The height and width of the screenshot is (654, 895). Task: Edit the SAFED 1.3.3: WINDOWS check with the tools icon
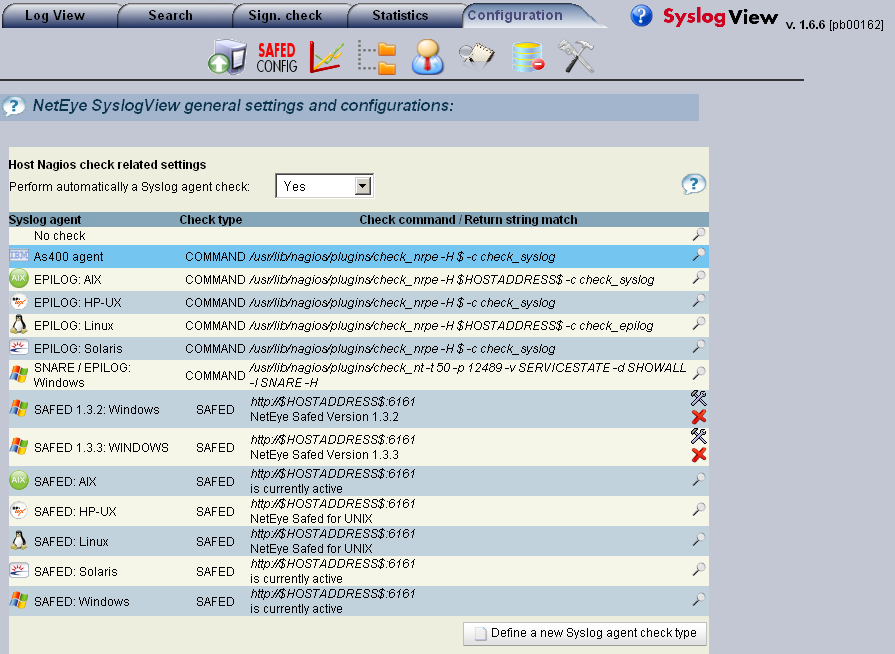point(699,436)
